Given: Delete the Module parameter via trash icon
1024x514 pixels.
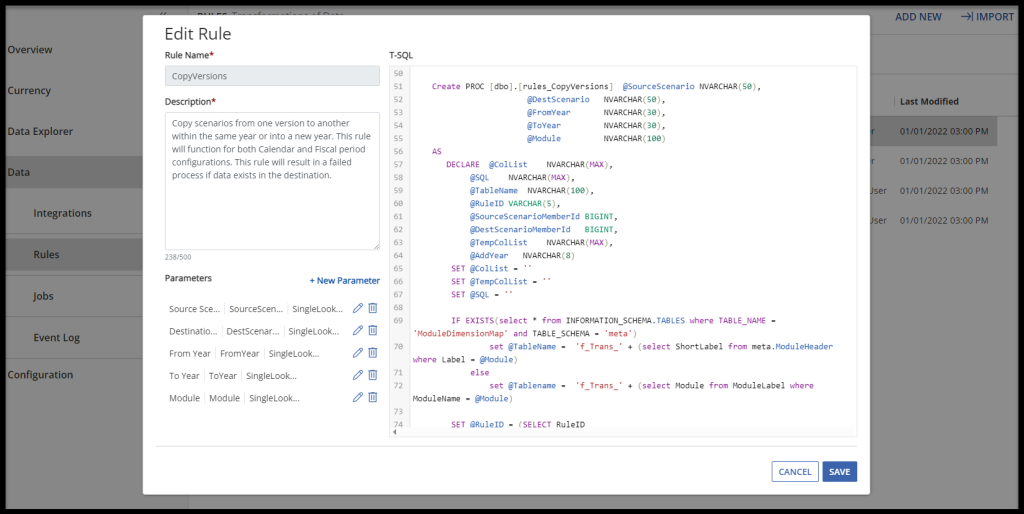Looking at the screenshot, I should [373, 397].
